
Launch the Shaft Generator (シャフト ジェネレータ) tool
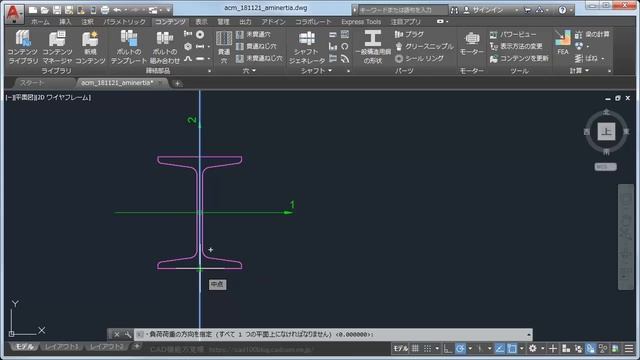pyautogui.click(x=307, y=47)
